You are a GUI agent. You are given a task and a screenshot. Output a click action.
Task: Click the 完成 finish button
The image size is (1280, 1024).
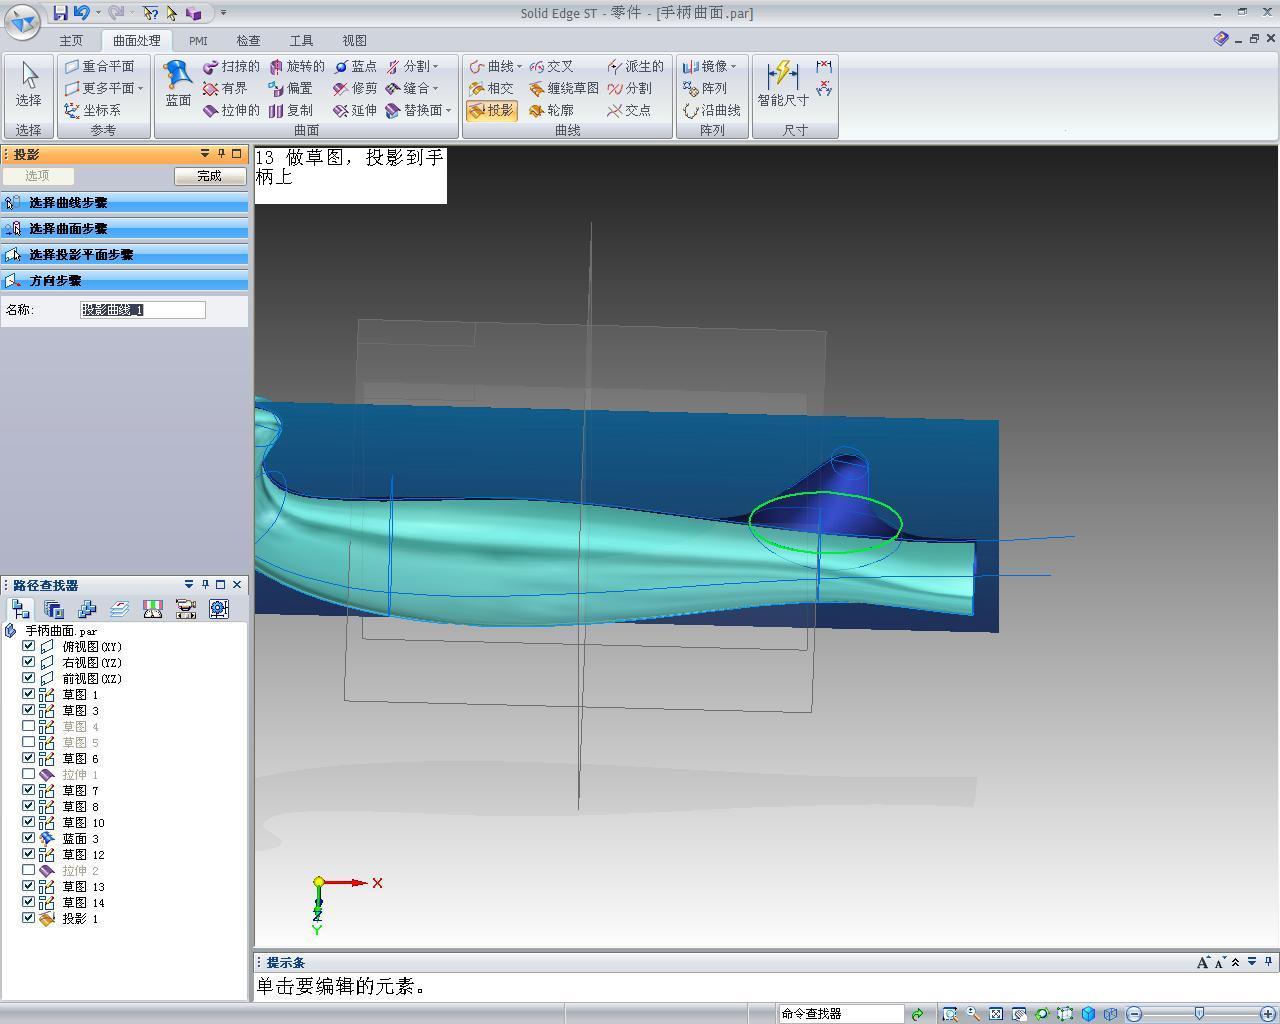[209, 176]
